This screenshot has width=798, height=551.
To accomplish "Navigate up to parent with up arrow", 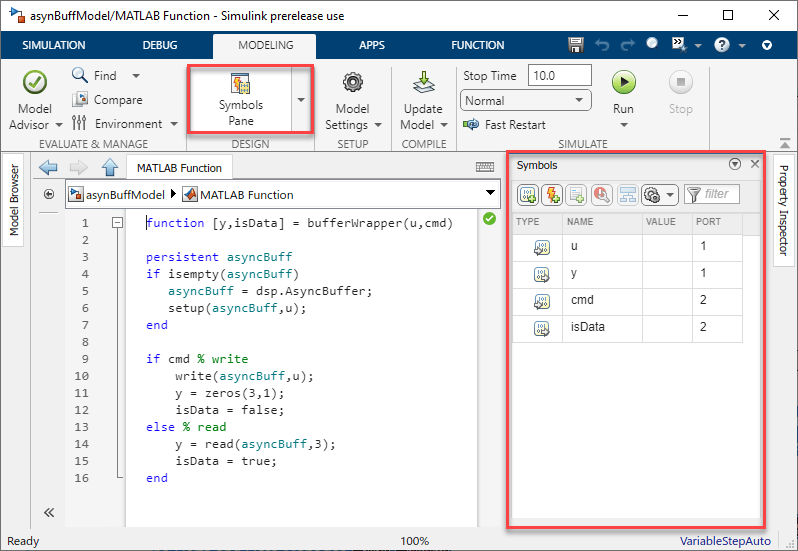I will (x=110, y=167).
